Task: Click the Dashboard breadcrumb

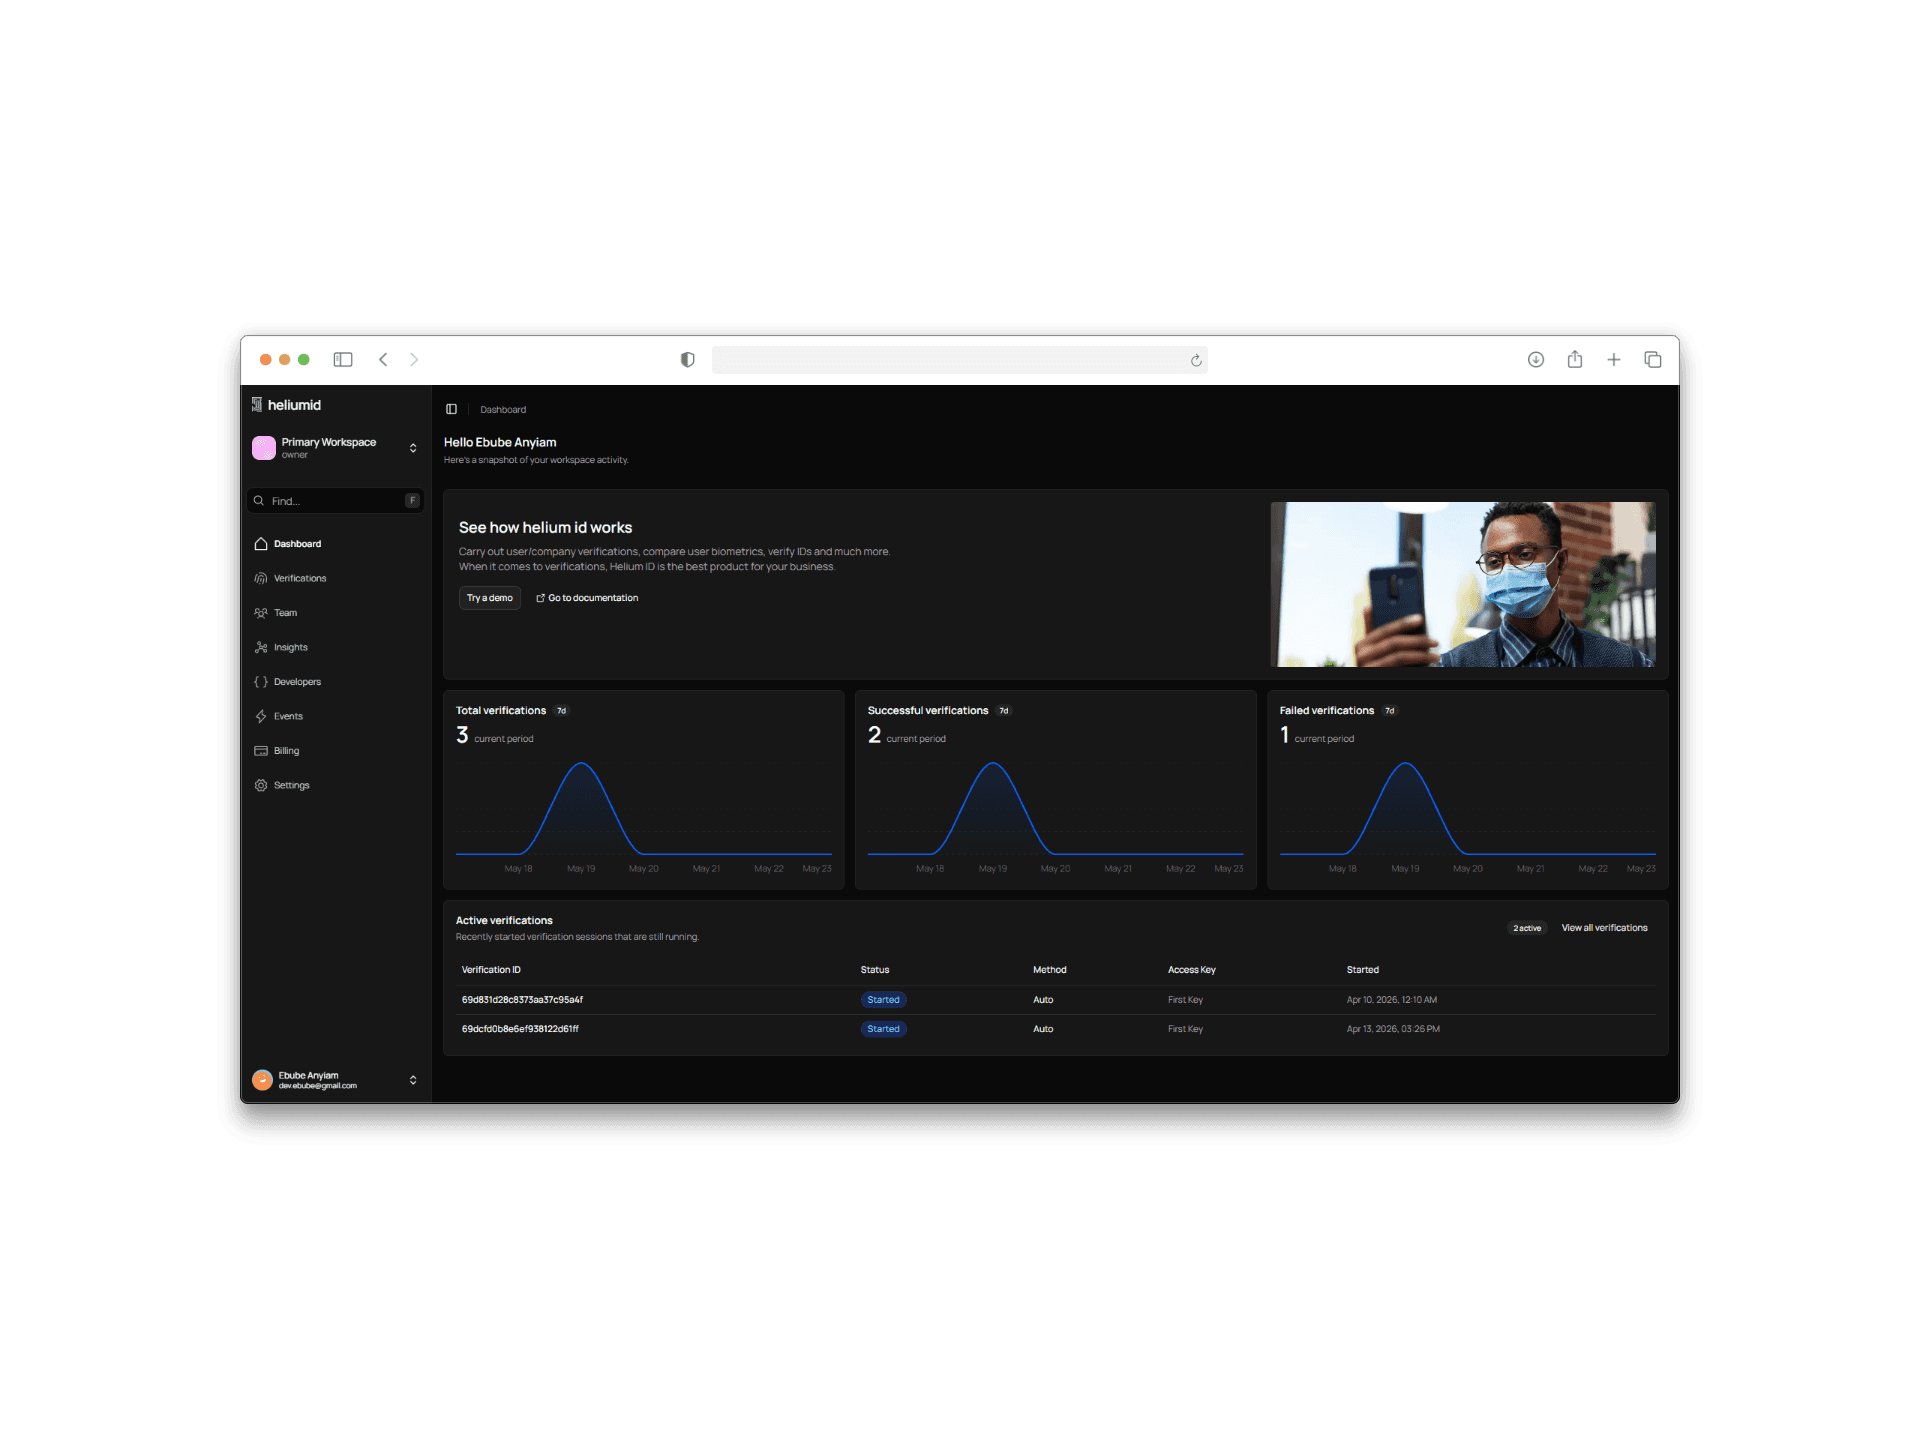Action: pyautogui.click(x=503, y=409)
